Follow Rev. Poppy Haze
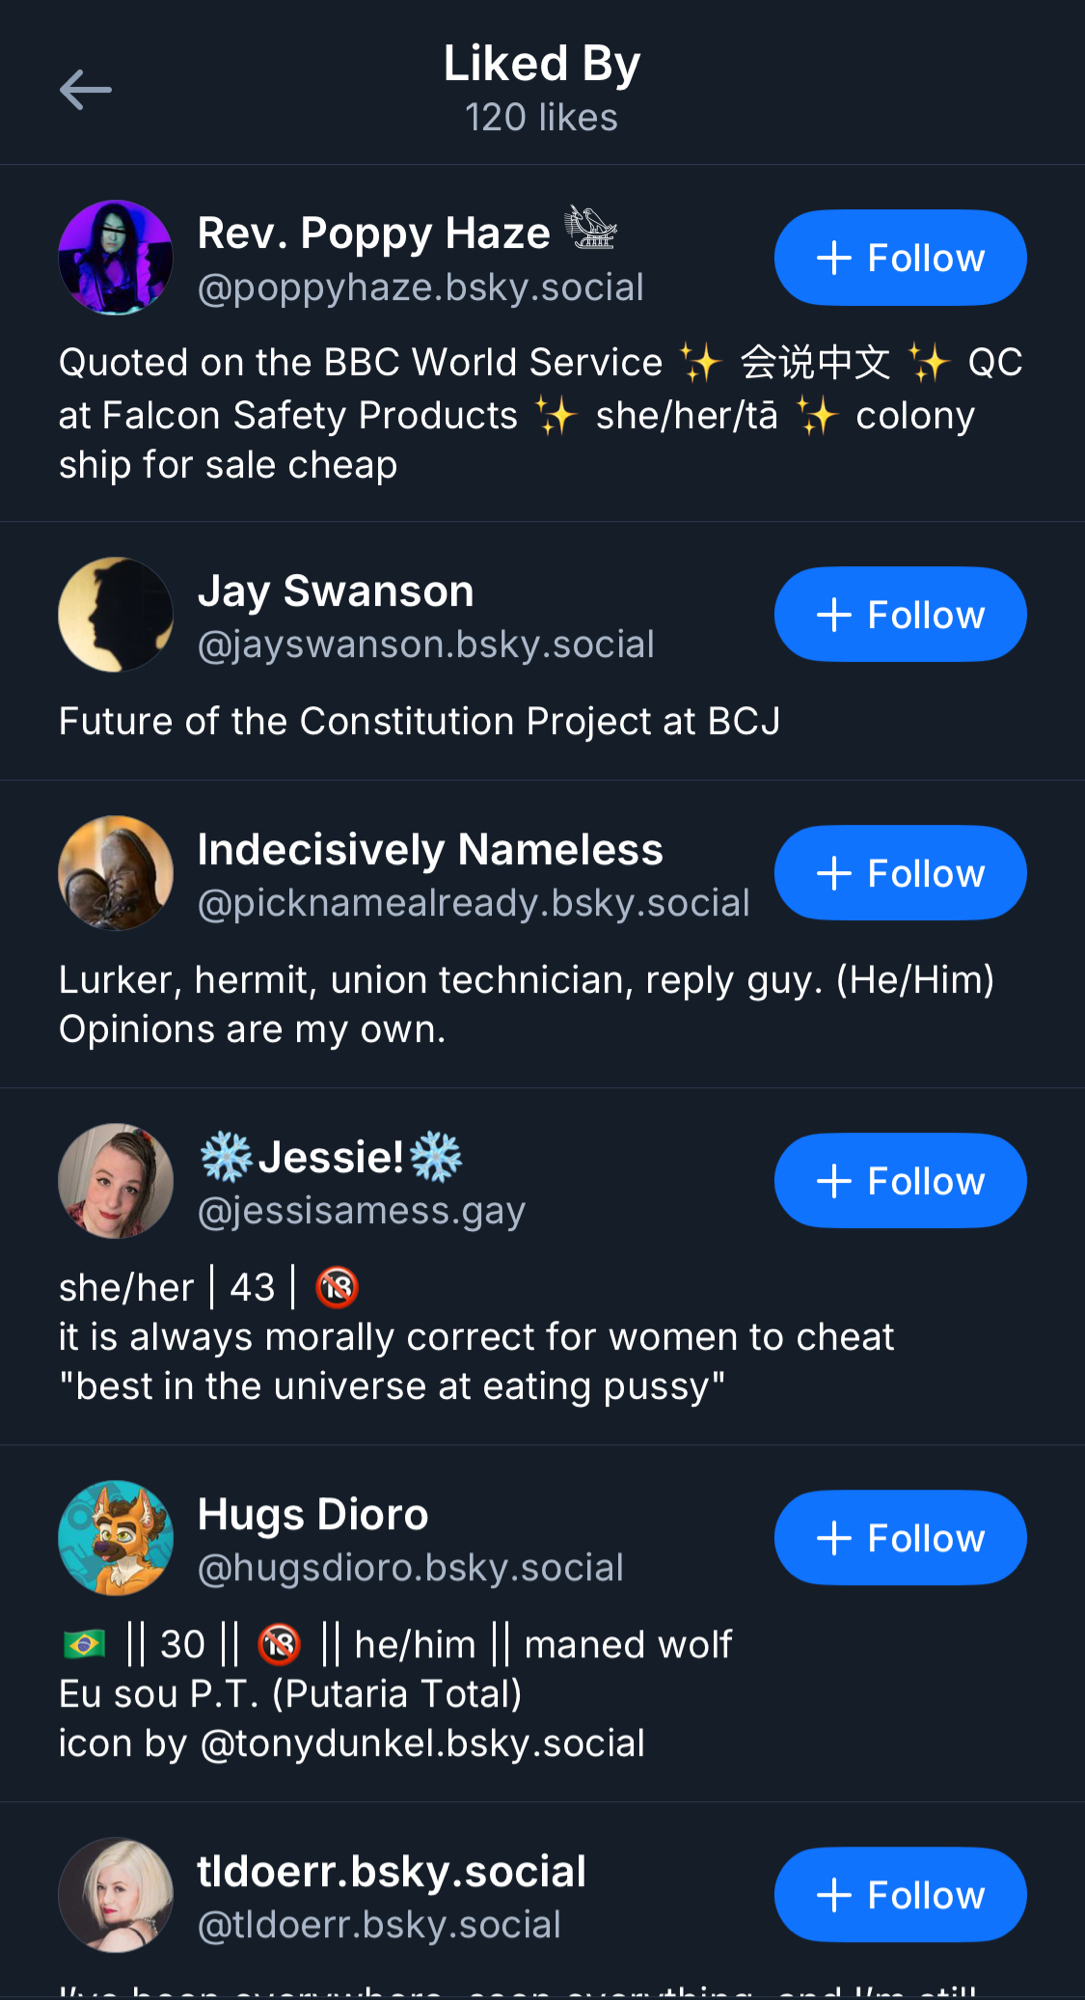The image size is (1085, 2000). pos(900,258)
